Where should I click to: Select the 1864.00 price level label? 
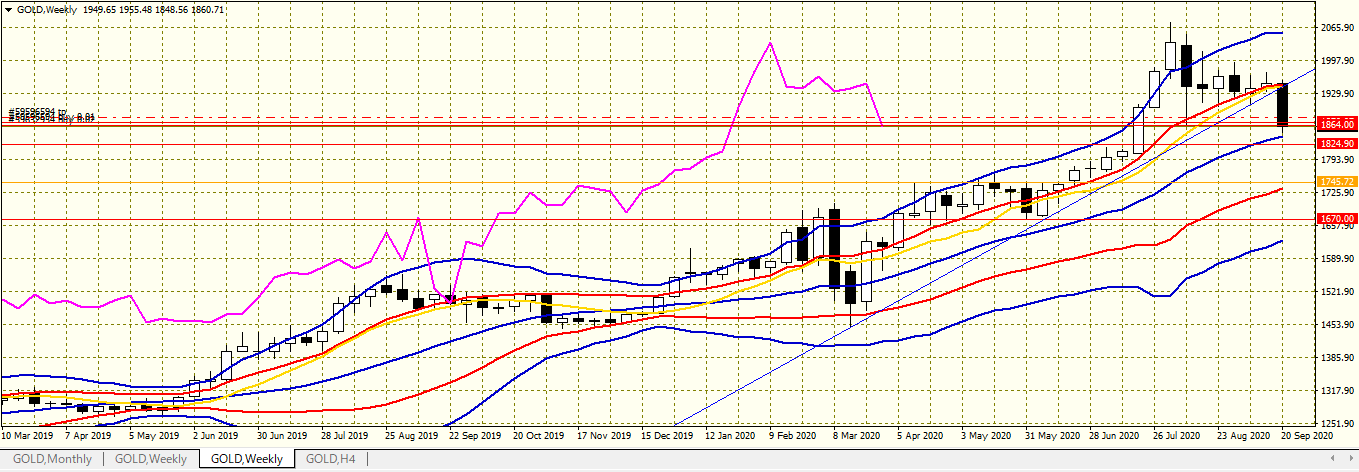point(1336,125)
